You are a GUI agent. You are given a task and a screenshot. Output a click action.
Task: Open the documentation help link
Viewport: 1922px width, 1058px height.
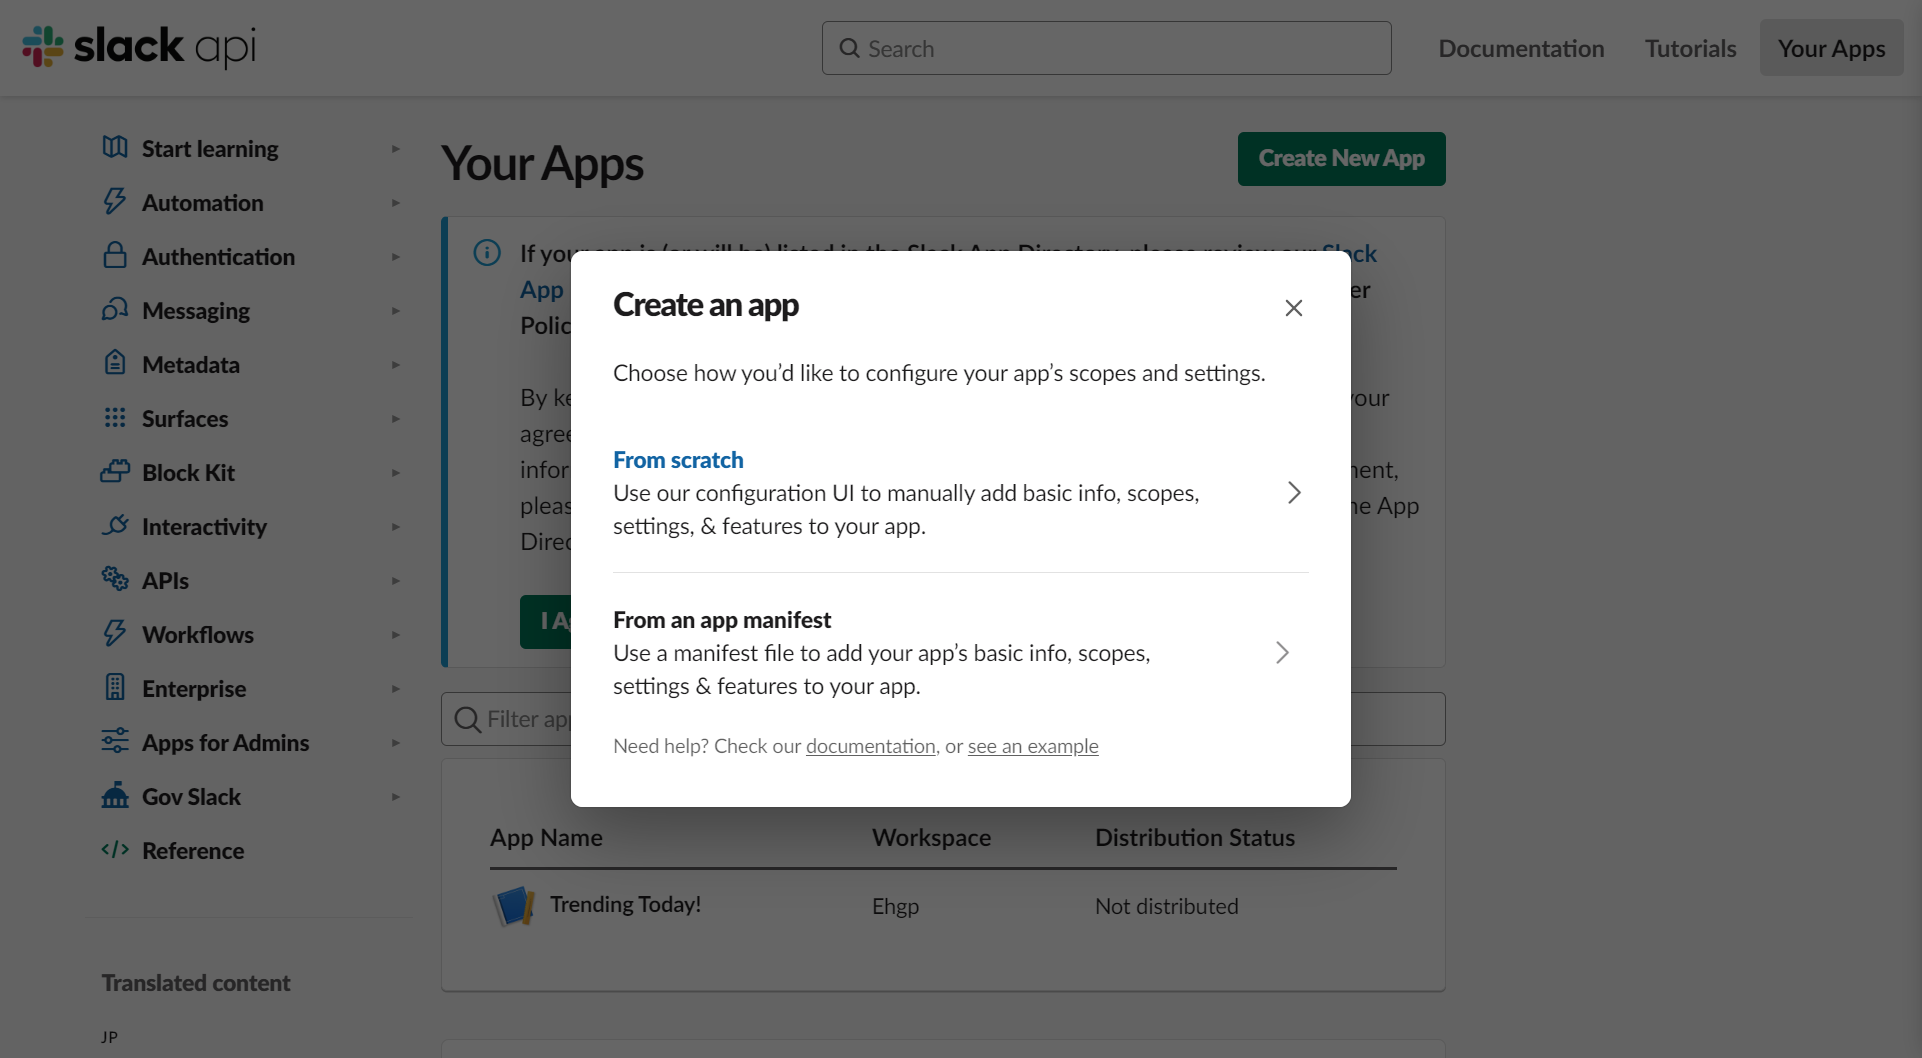[x=871, y=746]
